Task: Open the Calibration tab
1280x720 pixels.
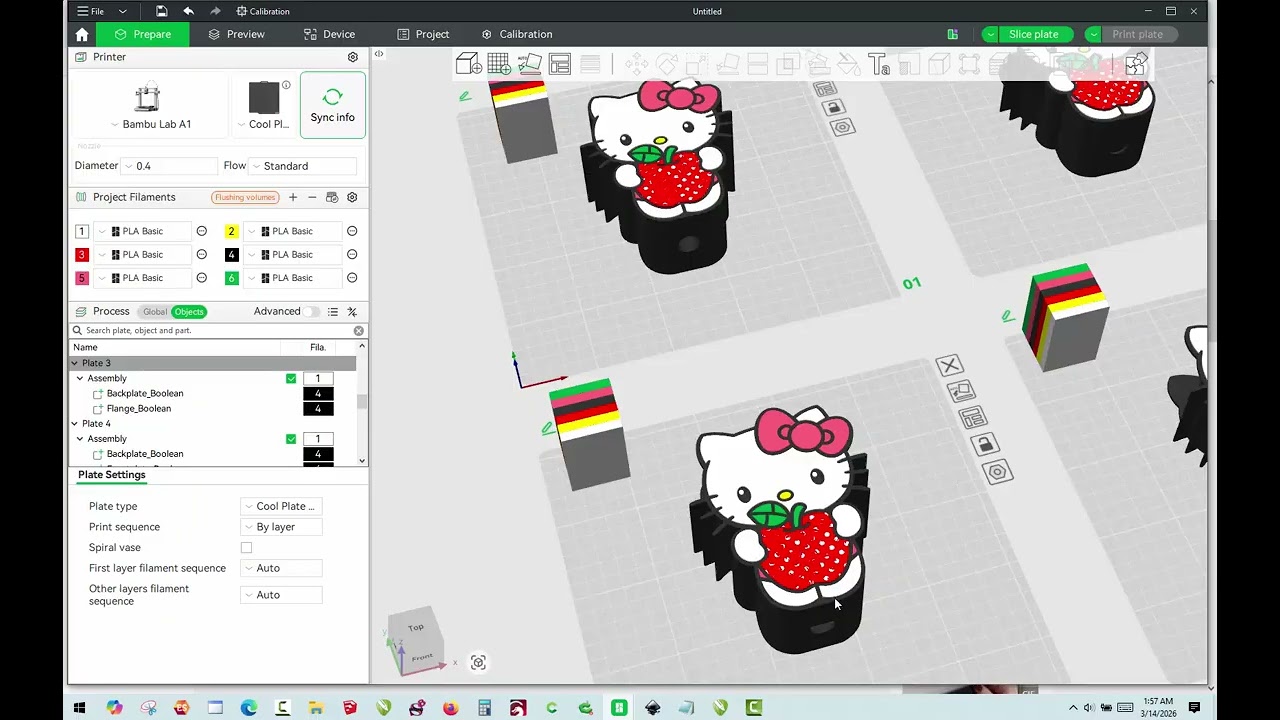Action: pos(516,34)
